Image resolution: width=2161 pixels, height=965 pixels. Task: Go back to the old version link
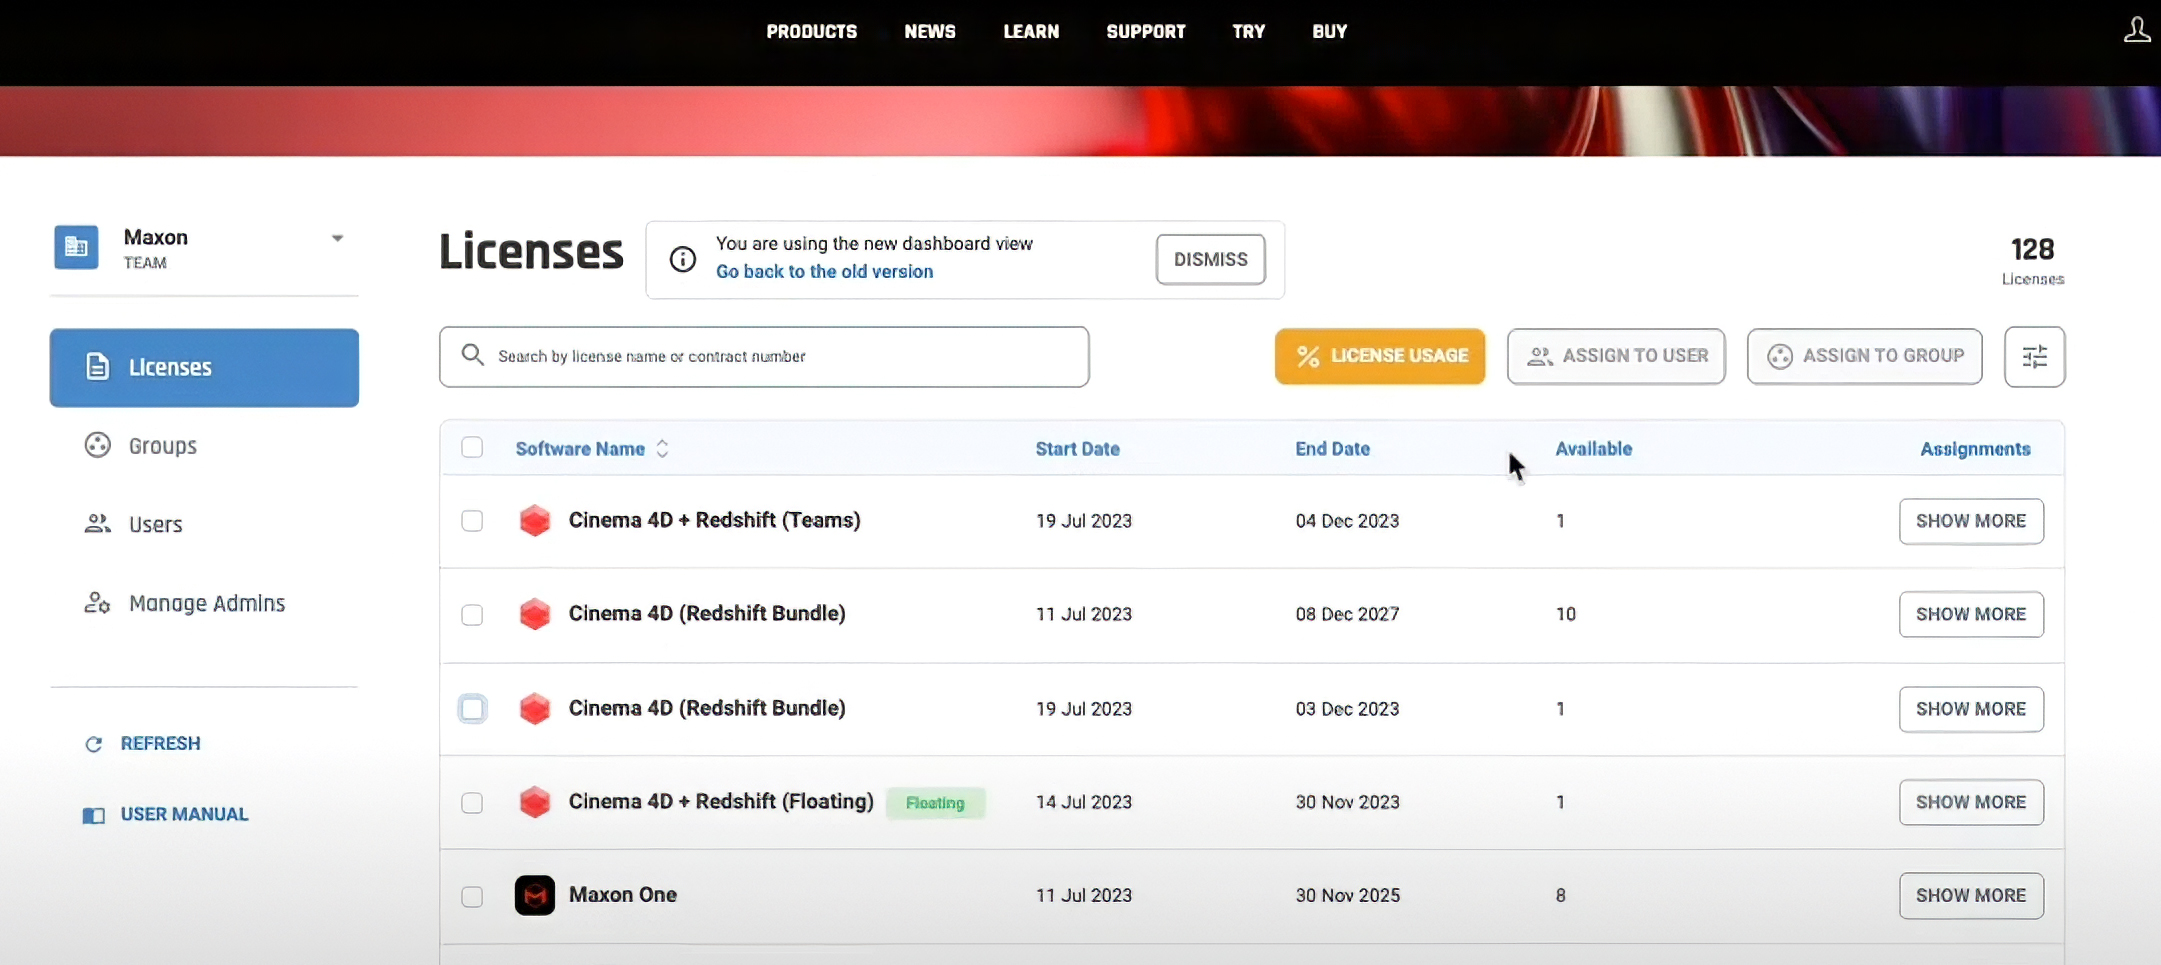click(824, 272)
